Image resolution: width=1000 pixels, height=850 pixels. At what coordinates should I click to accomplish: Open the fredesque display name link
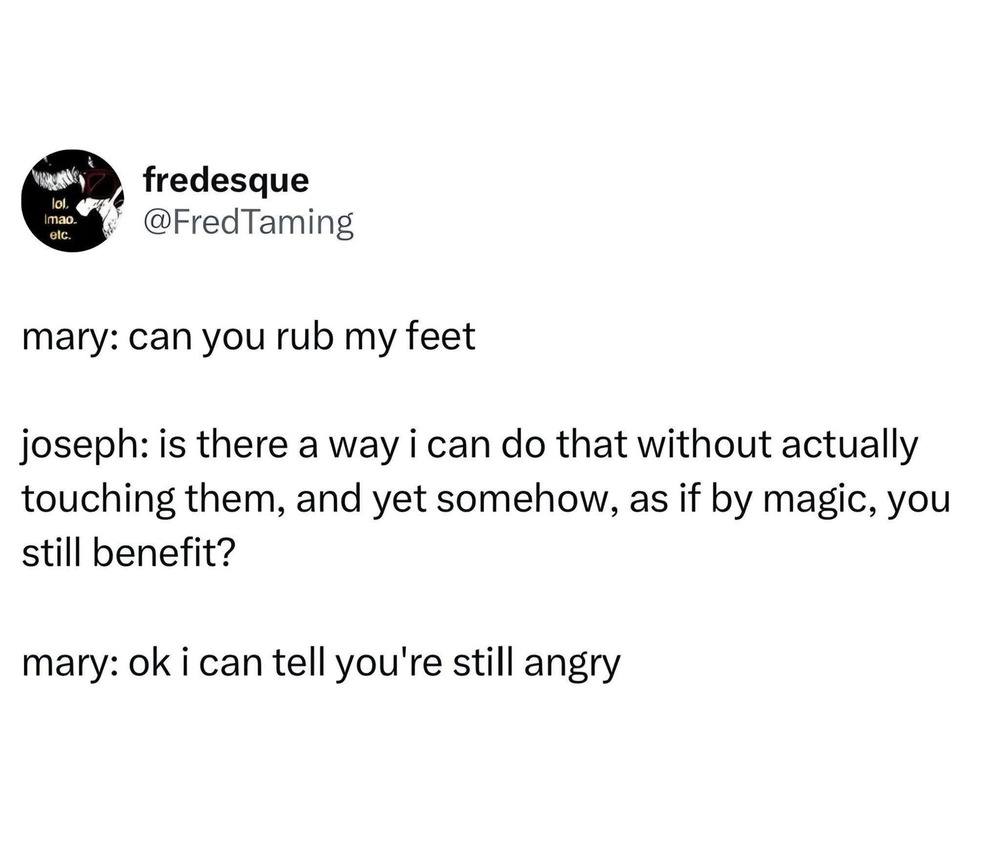(226, 180)
